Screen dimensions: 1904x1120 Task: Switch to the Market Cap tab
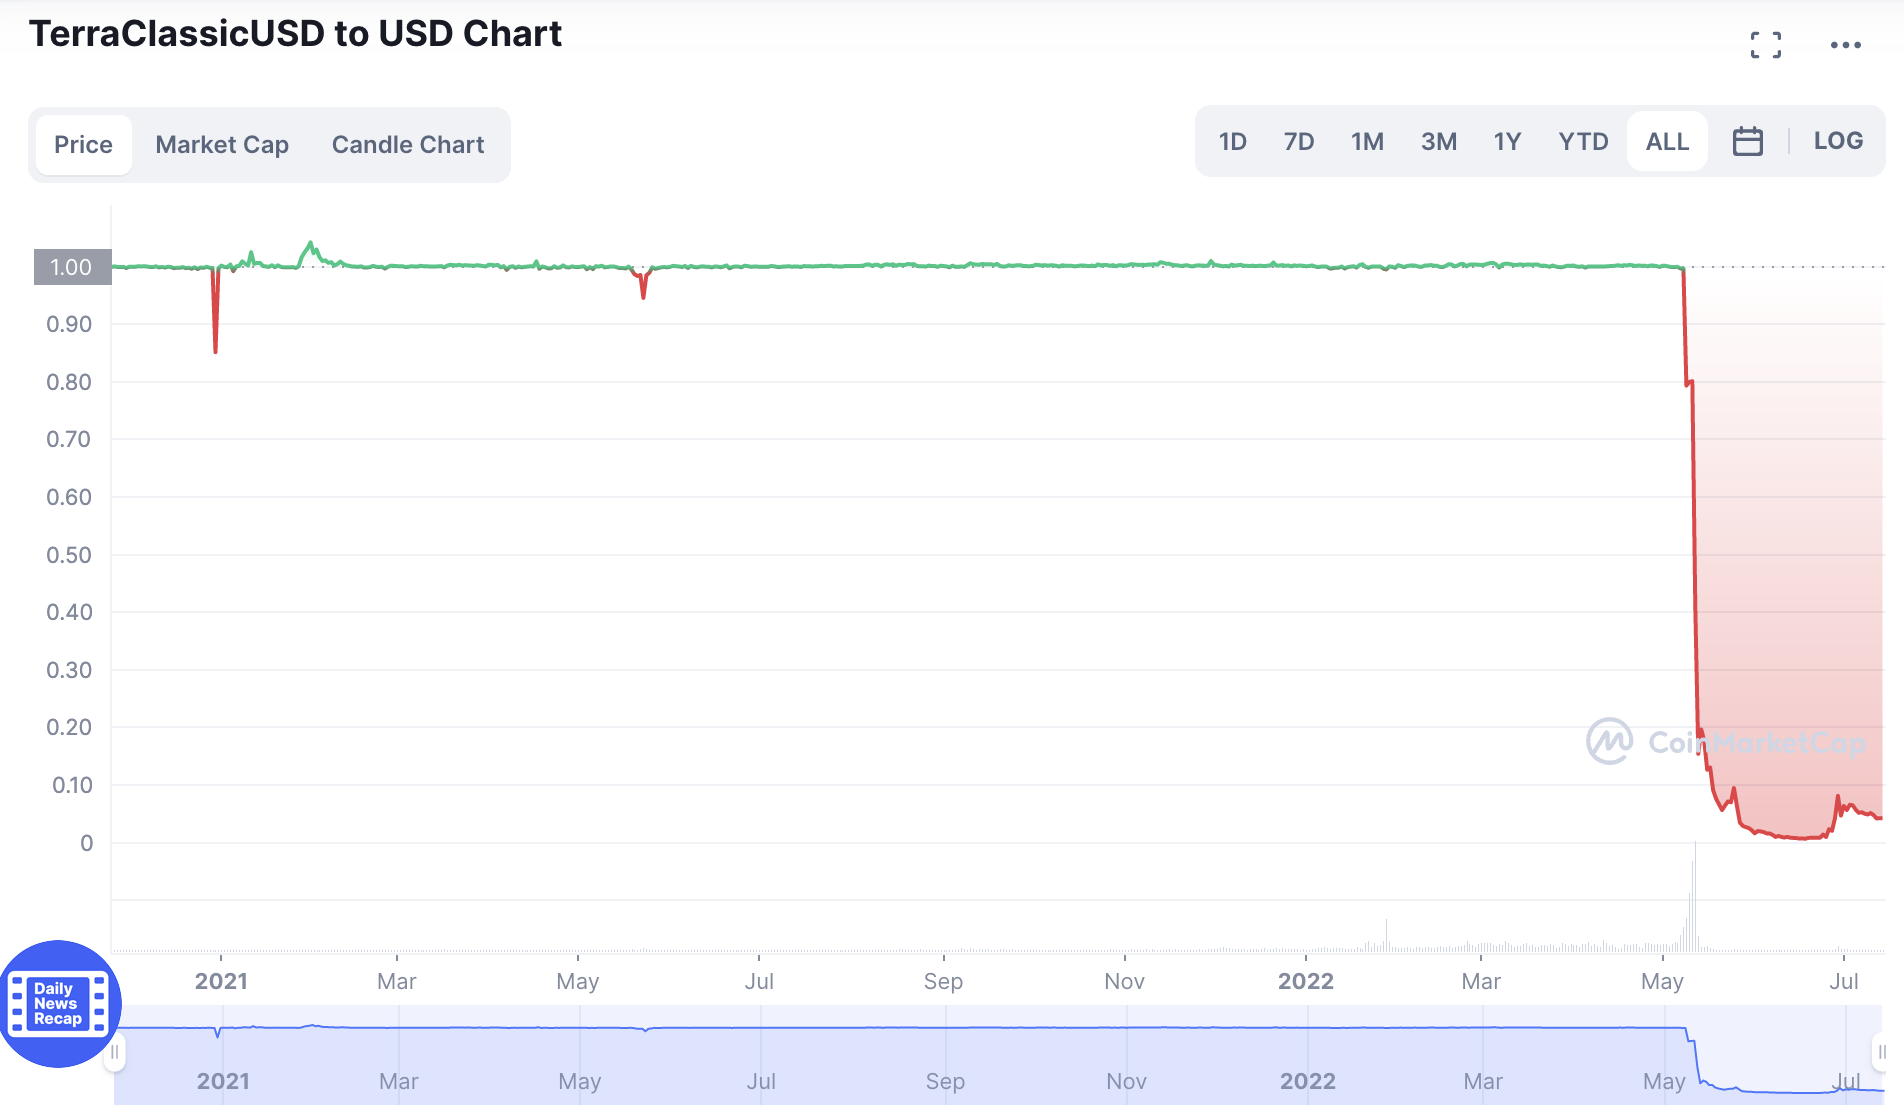click(222, 145)
